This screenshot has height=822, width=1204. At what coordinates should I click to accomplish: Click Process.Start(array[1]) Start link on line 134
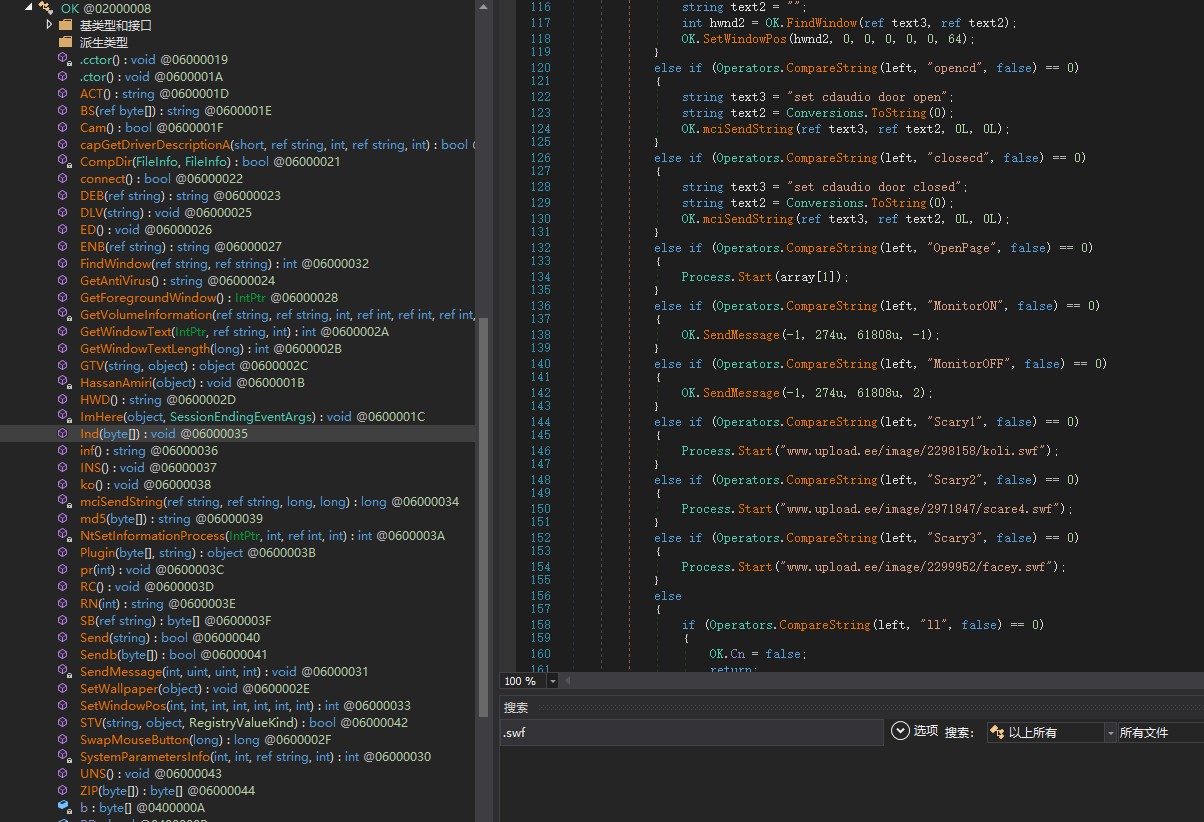pos(755,276)
